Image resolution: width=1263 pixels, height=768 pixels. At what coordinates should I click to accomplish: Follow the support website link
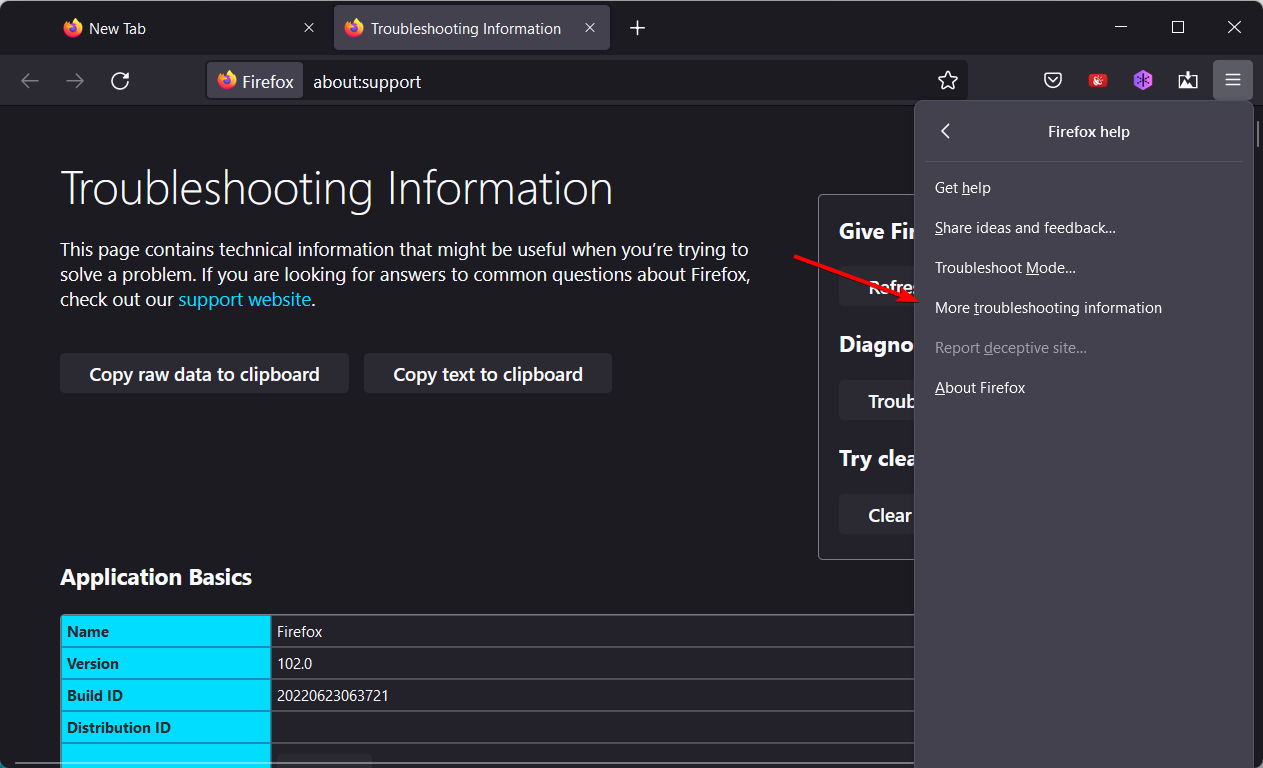click(244, 299)
